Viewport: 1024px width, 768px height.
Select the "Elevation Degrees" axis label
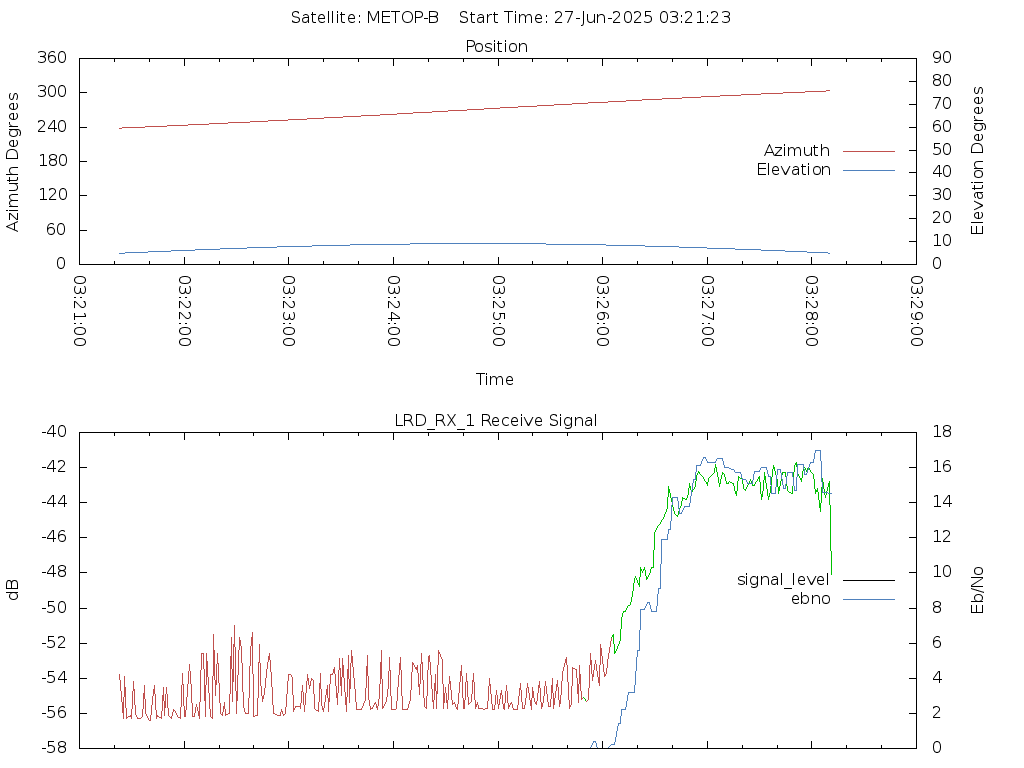coord(977,161)
